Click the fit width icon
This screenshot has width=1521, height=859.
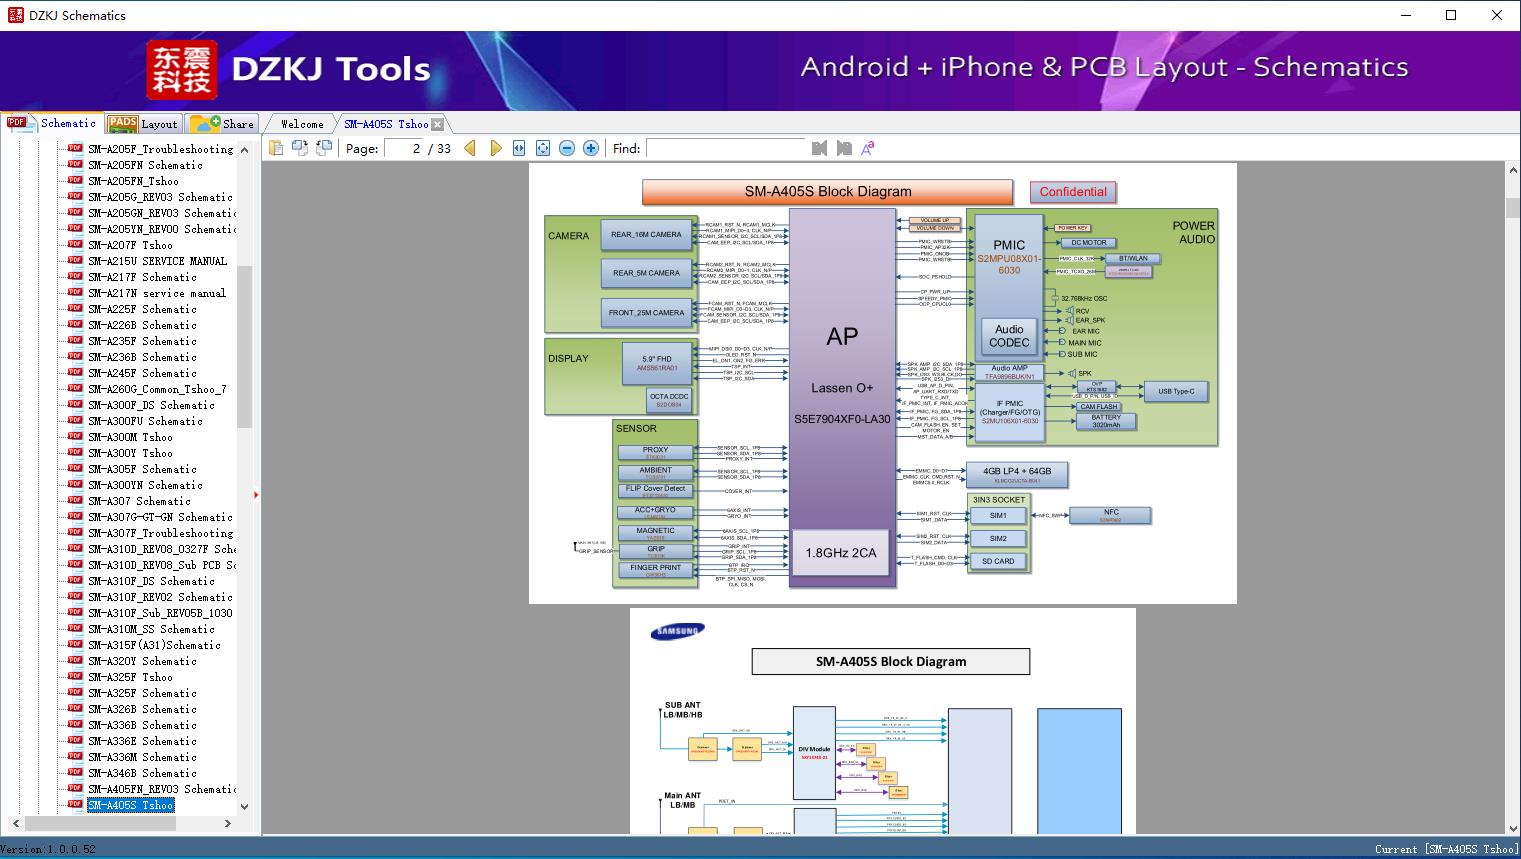[x=519, y=148]
